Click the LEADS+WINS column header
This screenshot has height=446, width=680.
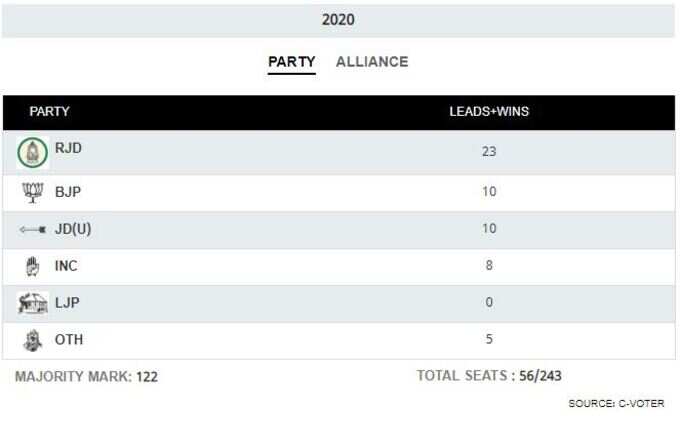489,112
